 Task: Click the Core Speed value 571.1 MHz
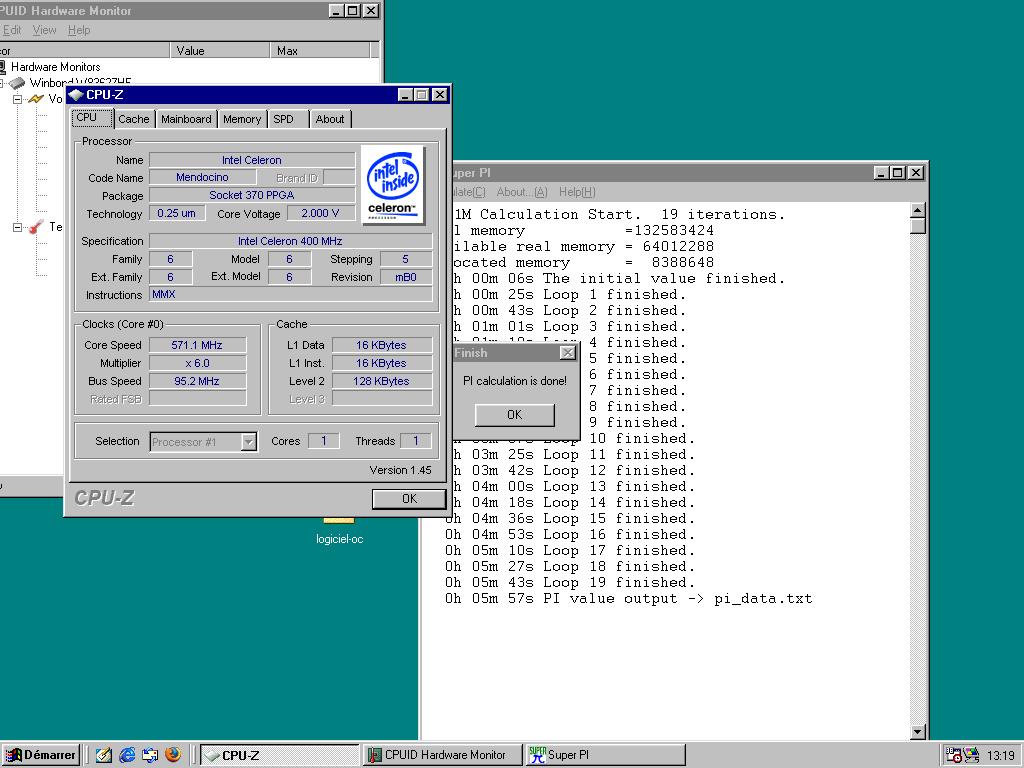pos(197,345)
